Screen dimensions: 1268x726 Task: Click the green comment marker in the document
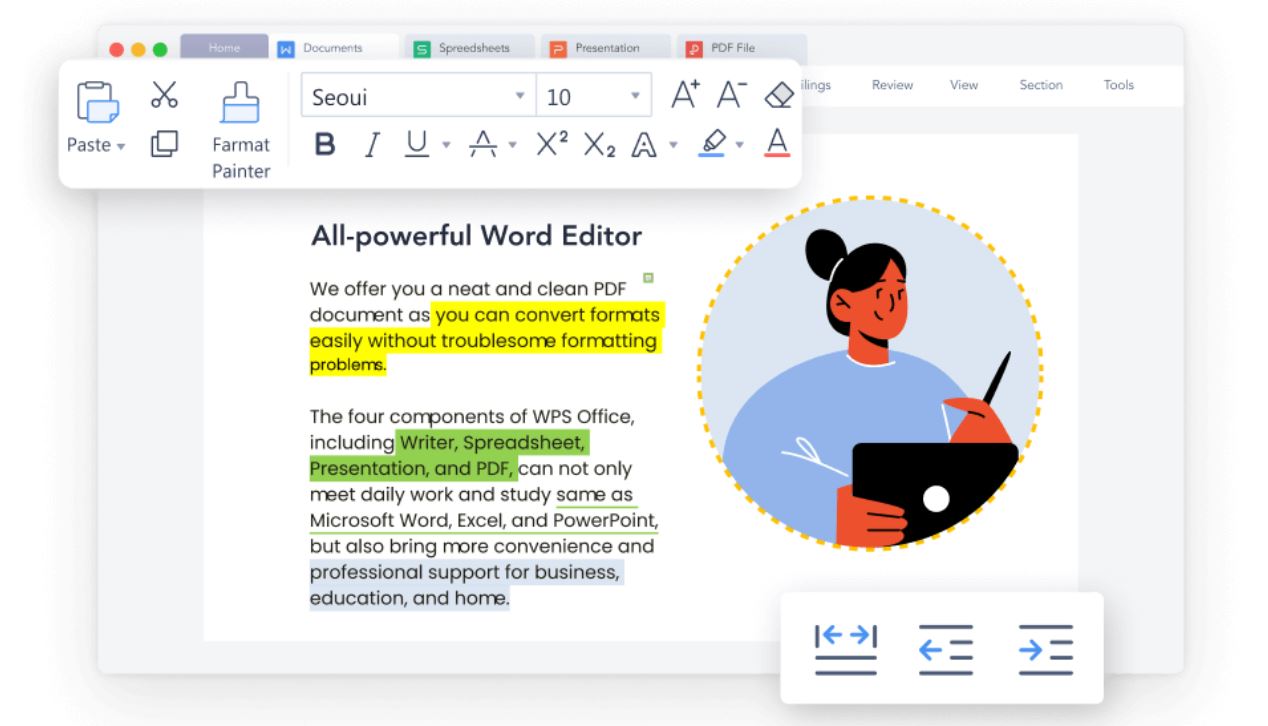pyautogui.click(x=648, y=277)
